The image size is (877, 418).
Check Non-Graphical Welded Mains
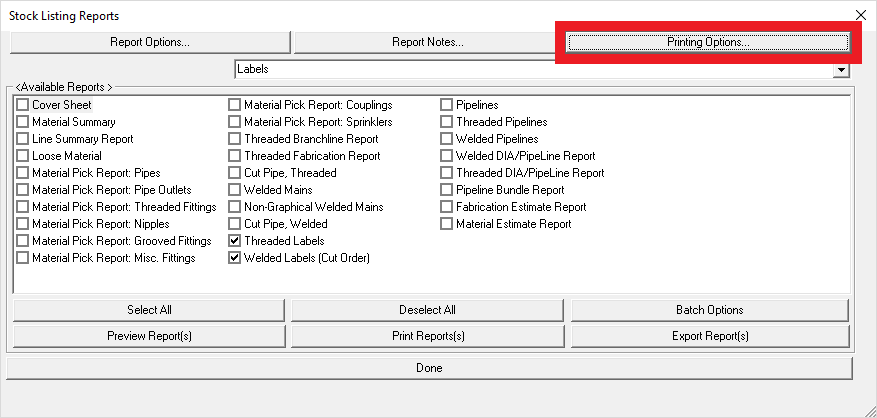(234, 207)
